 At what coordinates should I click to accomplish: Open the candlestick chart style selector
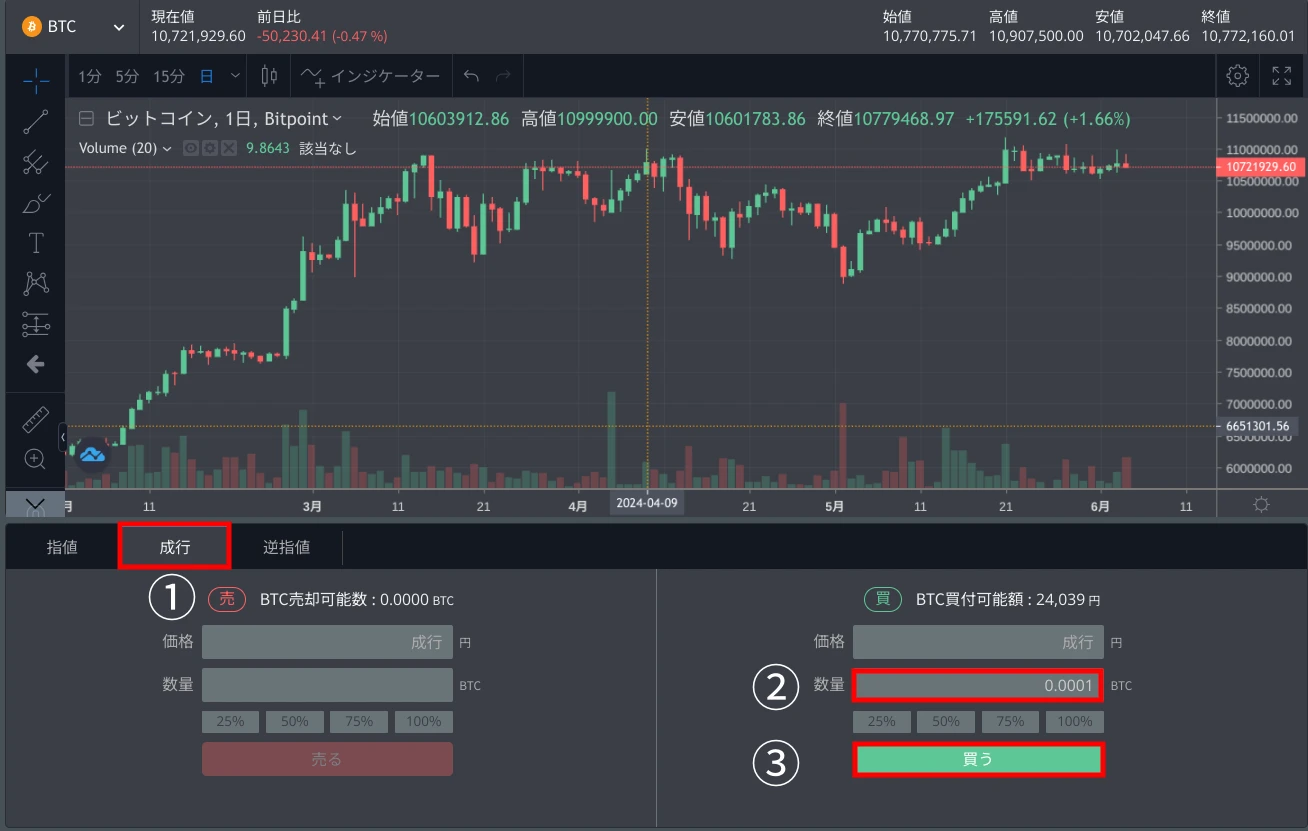[x=268, y=76]
